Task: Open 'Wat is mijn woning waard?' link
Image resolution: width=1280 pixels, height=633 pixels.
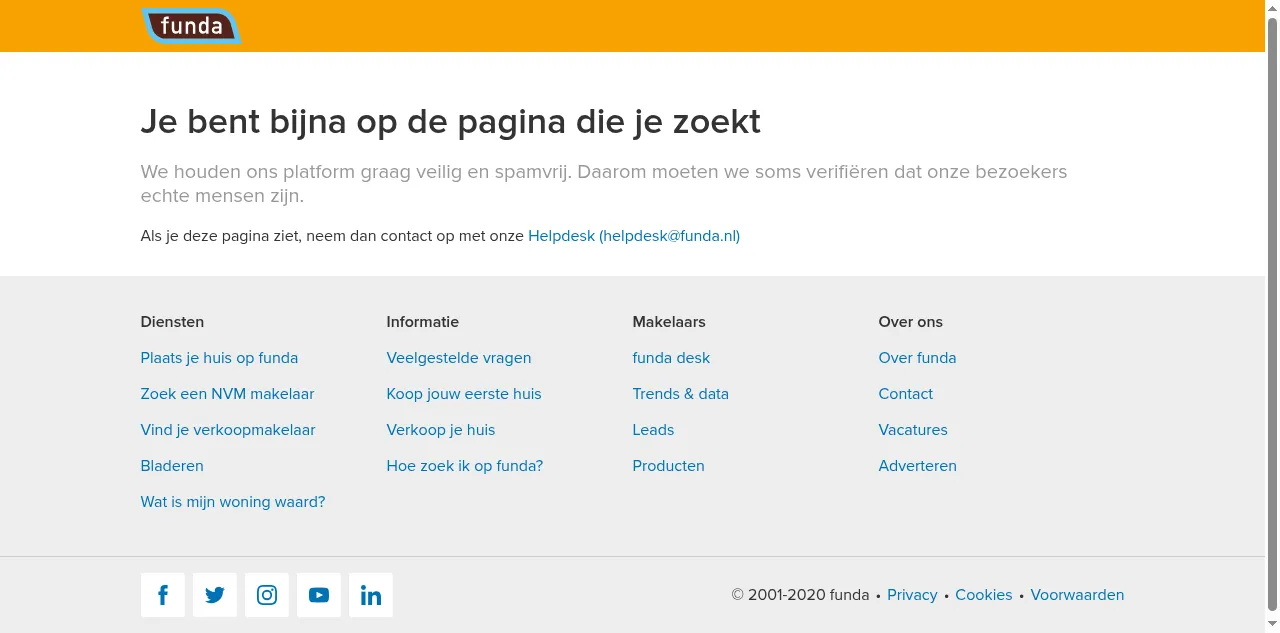Action: (233, 502)
